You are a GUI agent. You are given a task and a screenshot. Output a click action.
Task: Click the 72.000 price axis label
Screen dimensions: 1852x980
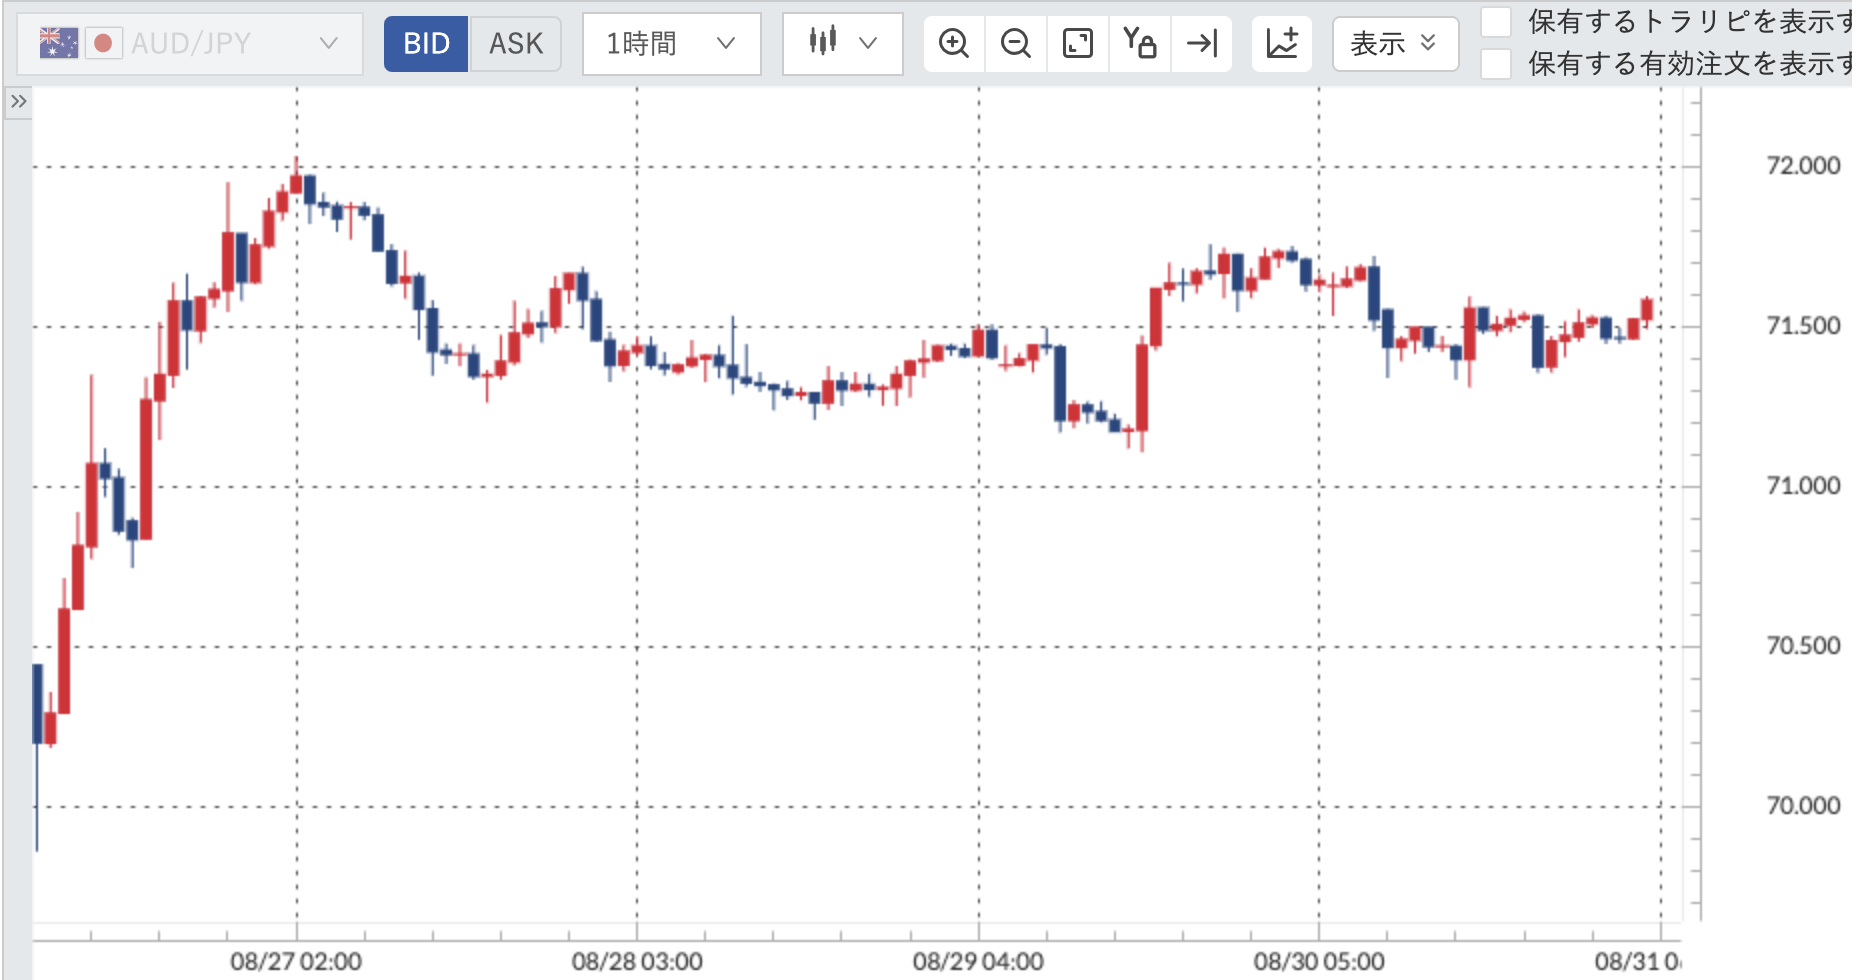click(x=1803, y=166)
